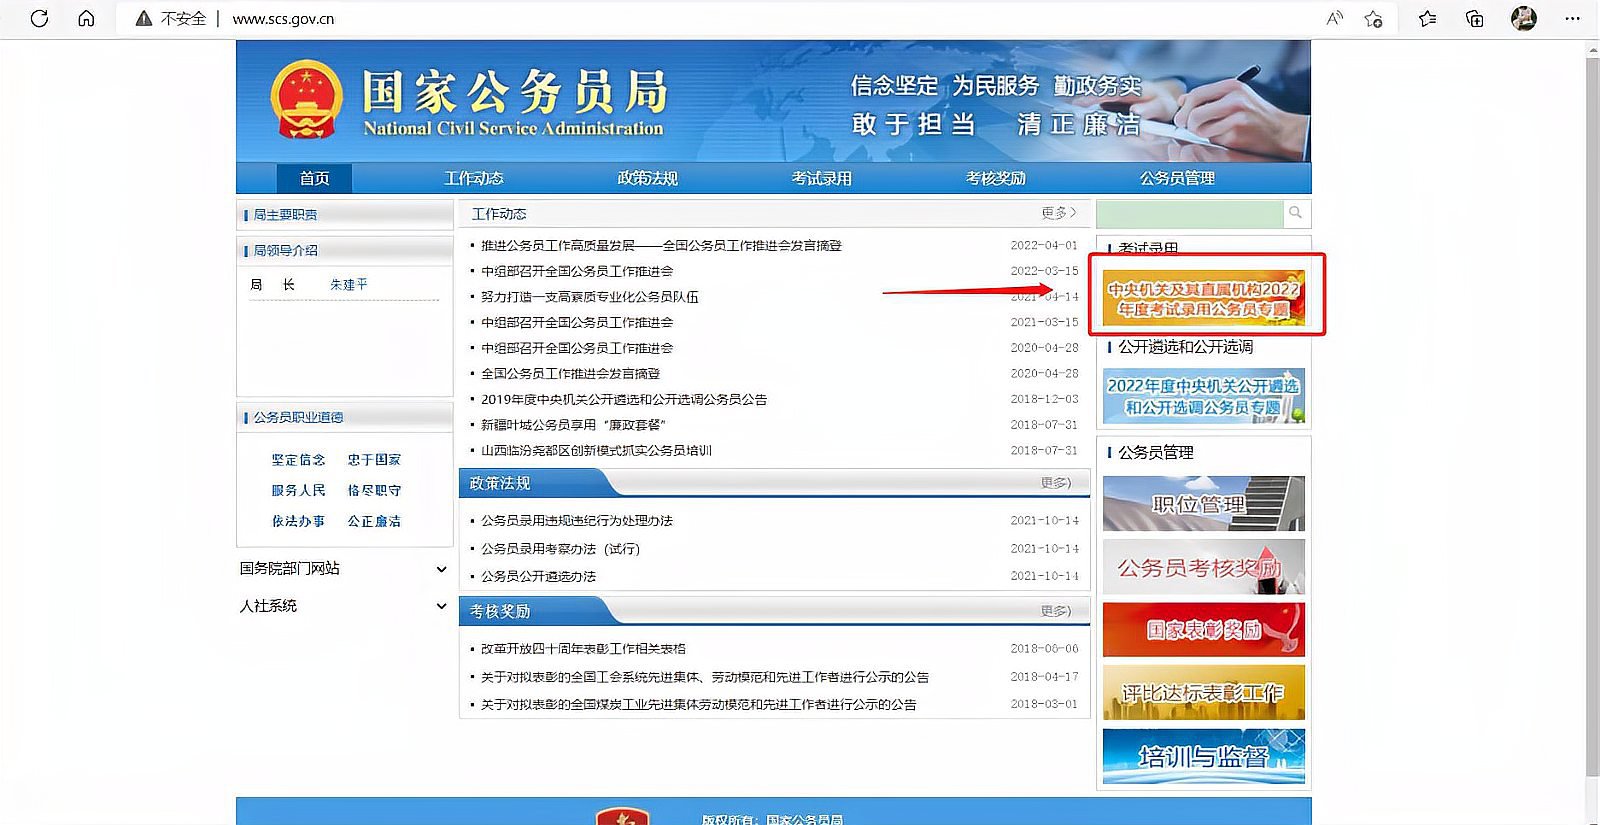The width and height of the screenshot is (1600, 825).
Task: Open the 局主要职责 sidebar link
Action: [x=285, y=215]
